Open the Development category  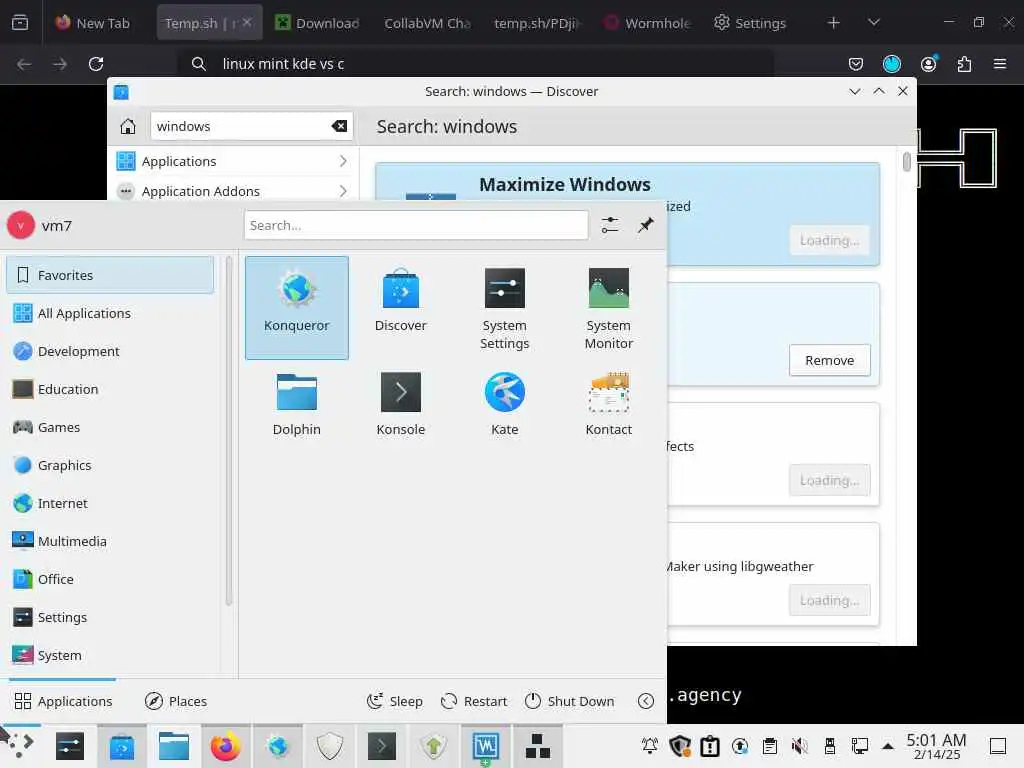(x=110, y=351)
